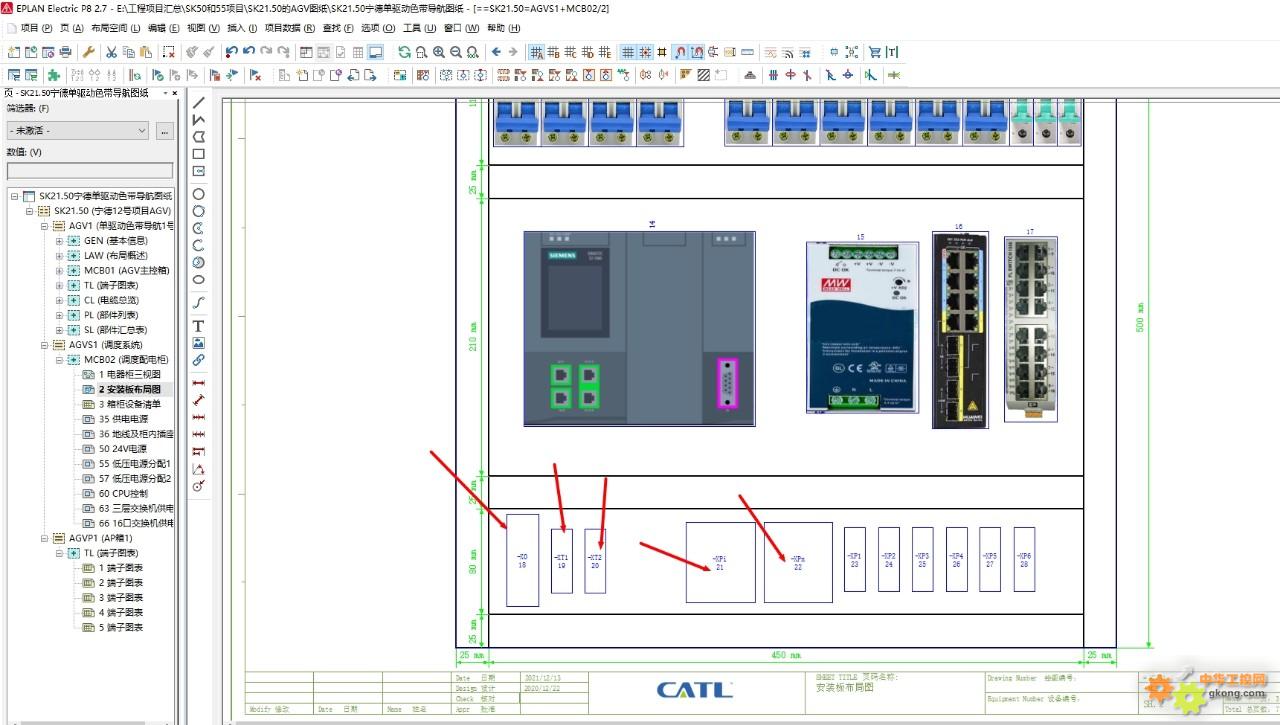The width and height of the screenshot is (1280, 725).
Task: Click the green puzzle piece icon
Action: (54, 75)
